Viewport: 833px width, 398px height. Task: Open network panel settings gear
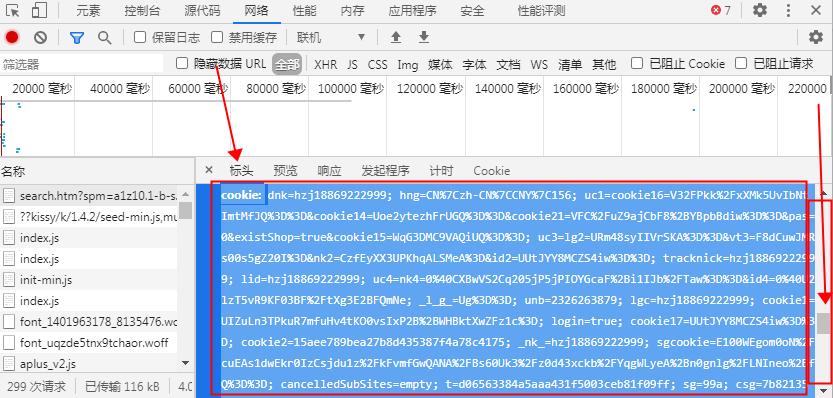[x=815, y=37]
